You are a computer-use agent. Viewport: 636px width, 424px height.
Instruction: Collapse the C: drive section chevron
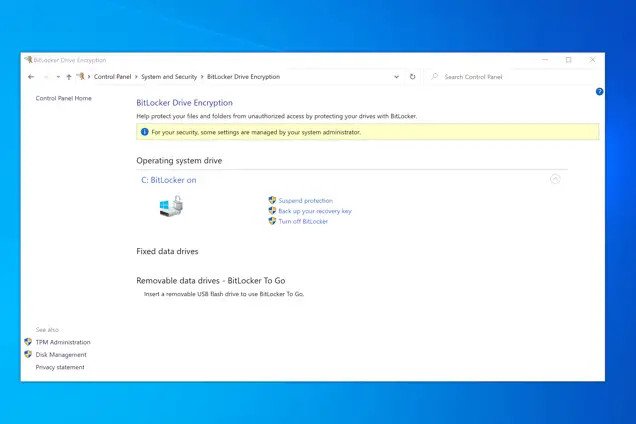[x=555, y=179]
